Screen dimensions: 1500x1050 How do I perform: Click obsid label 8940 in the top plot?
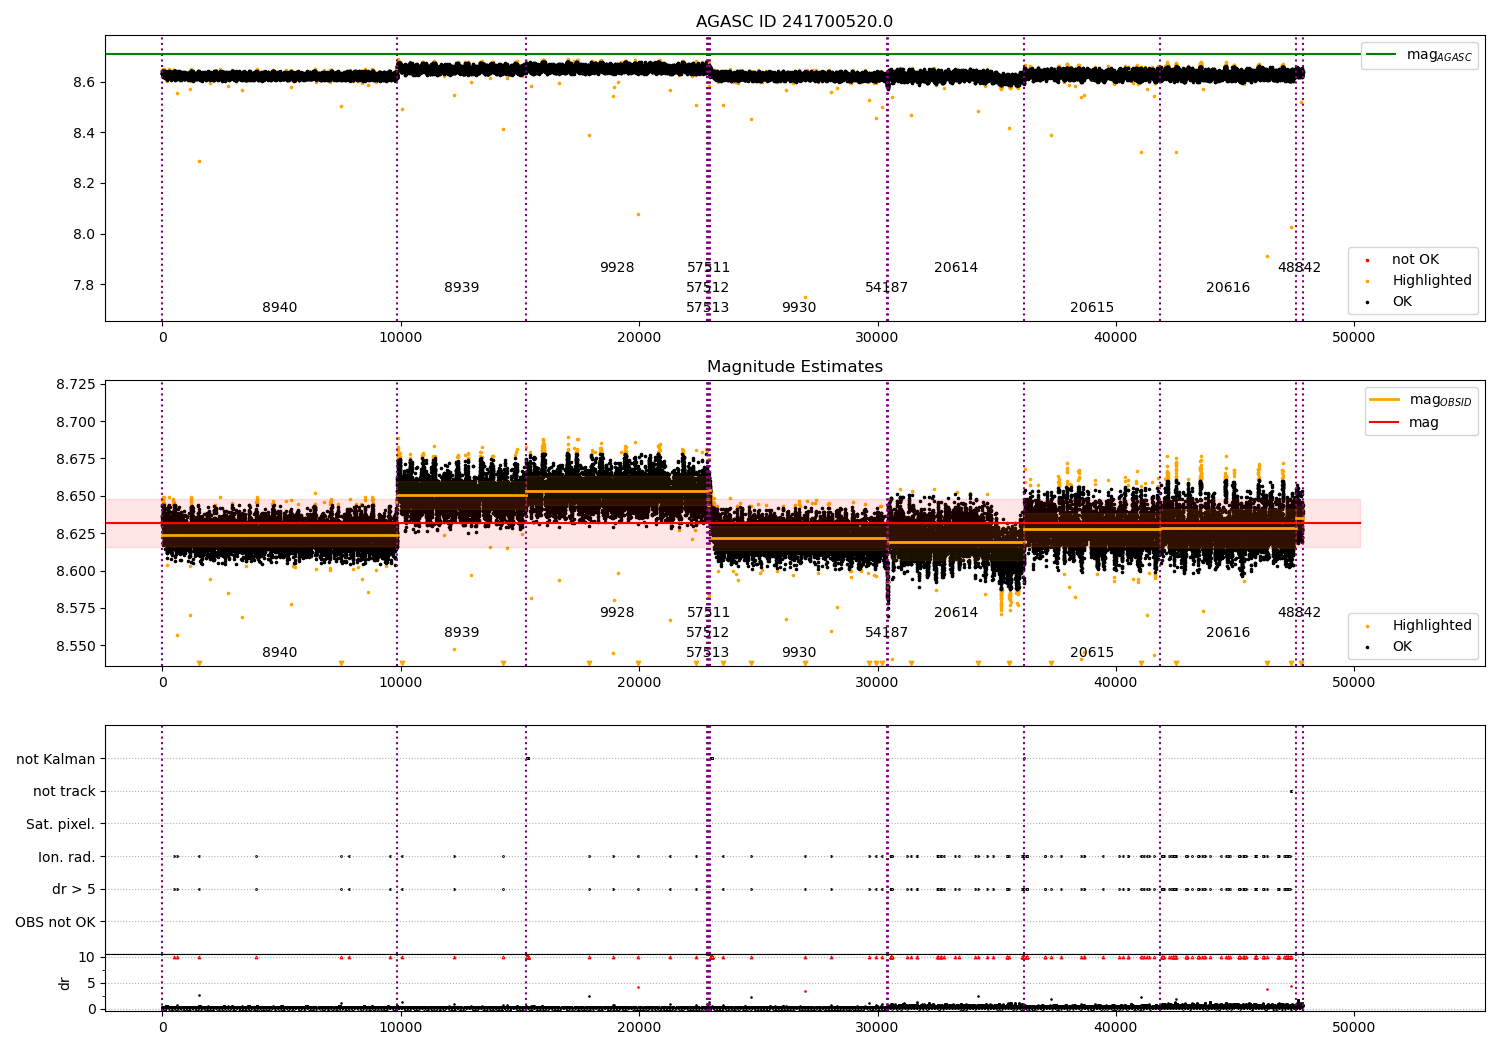(280, 308)
